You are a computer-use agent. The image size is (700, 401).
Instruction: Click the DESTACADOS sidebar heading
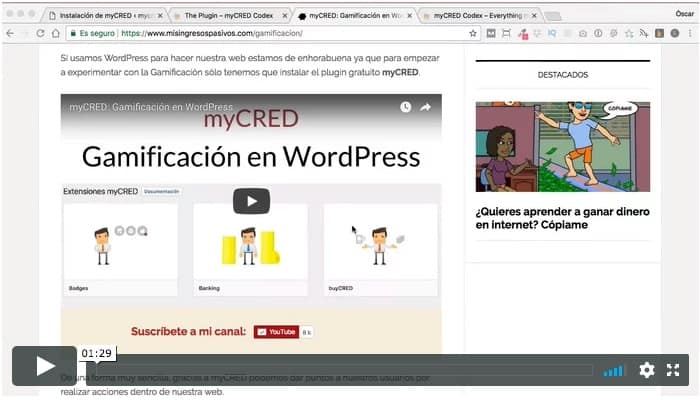562,75
